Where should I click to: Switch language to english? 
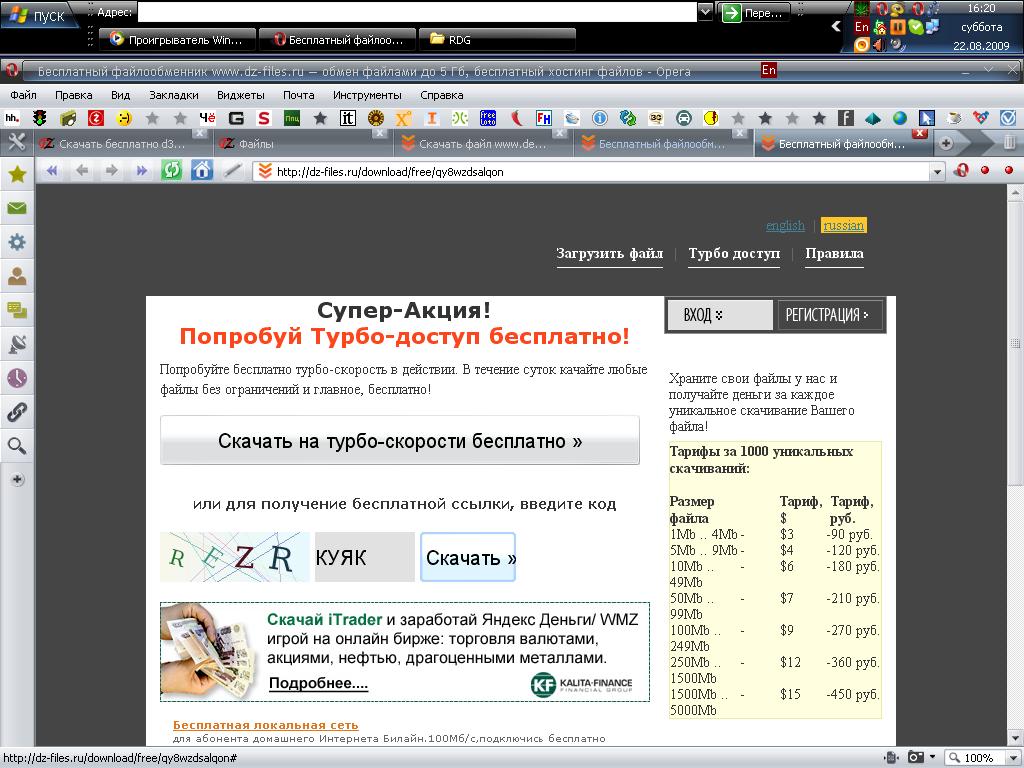click(785, 225)
